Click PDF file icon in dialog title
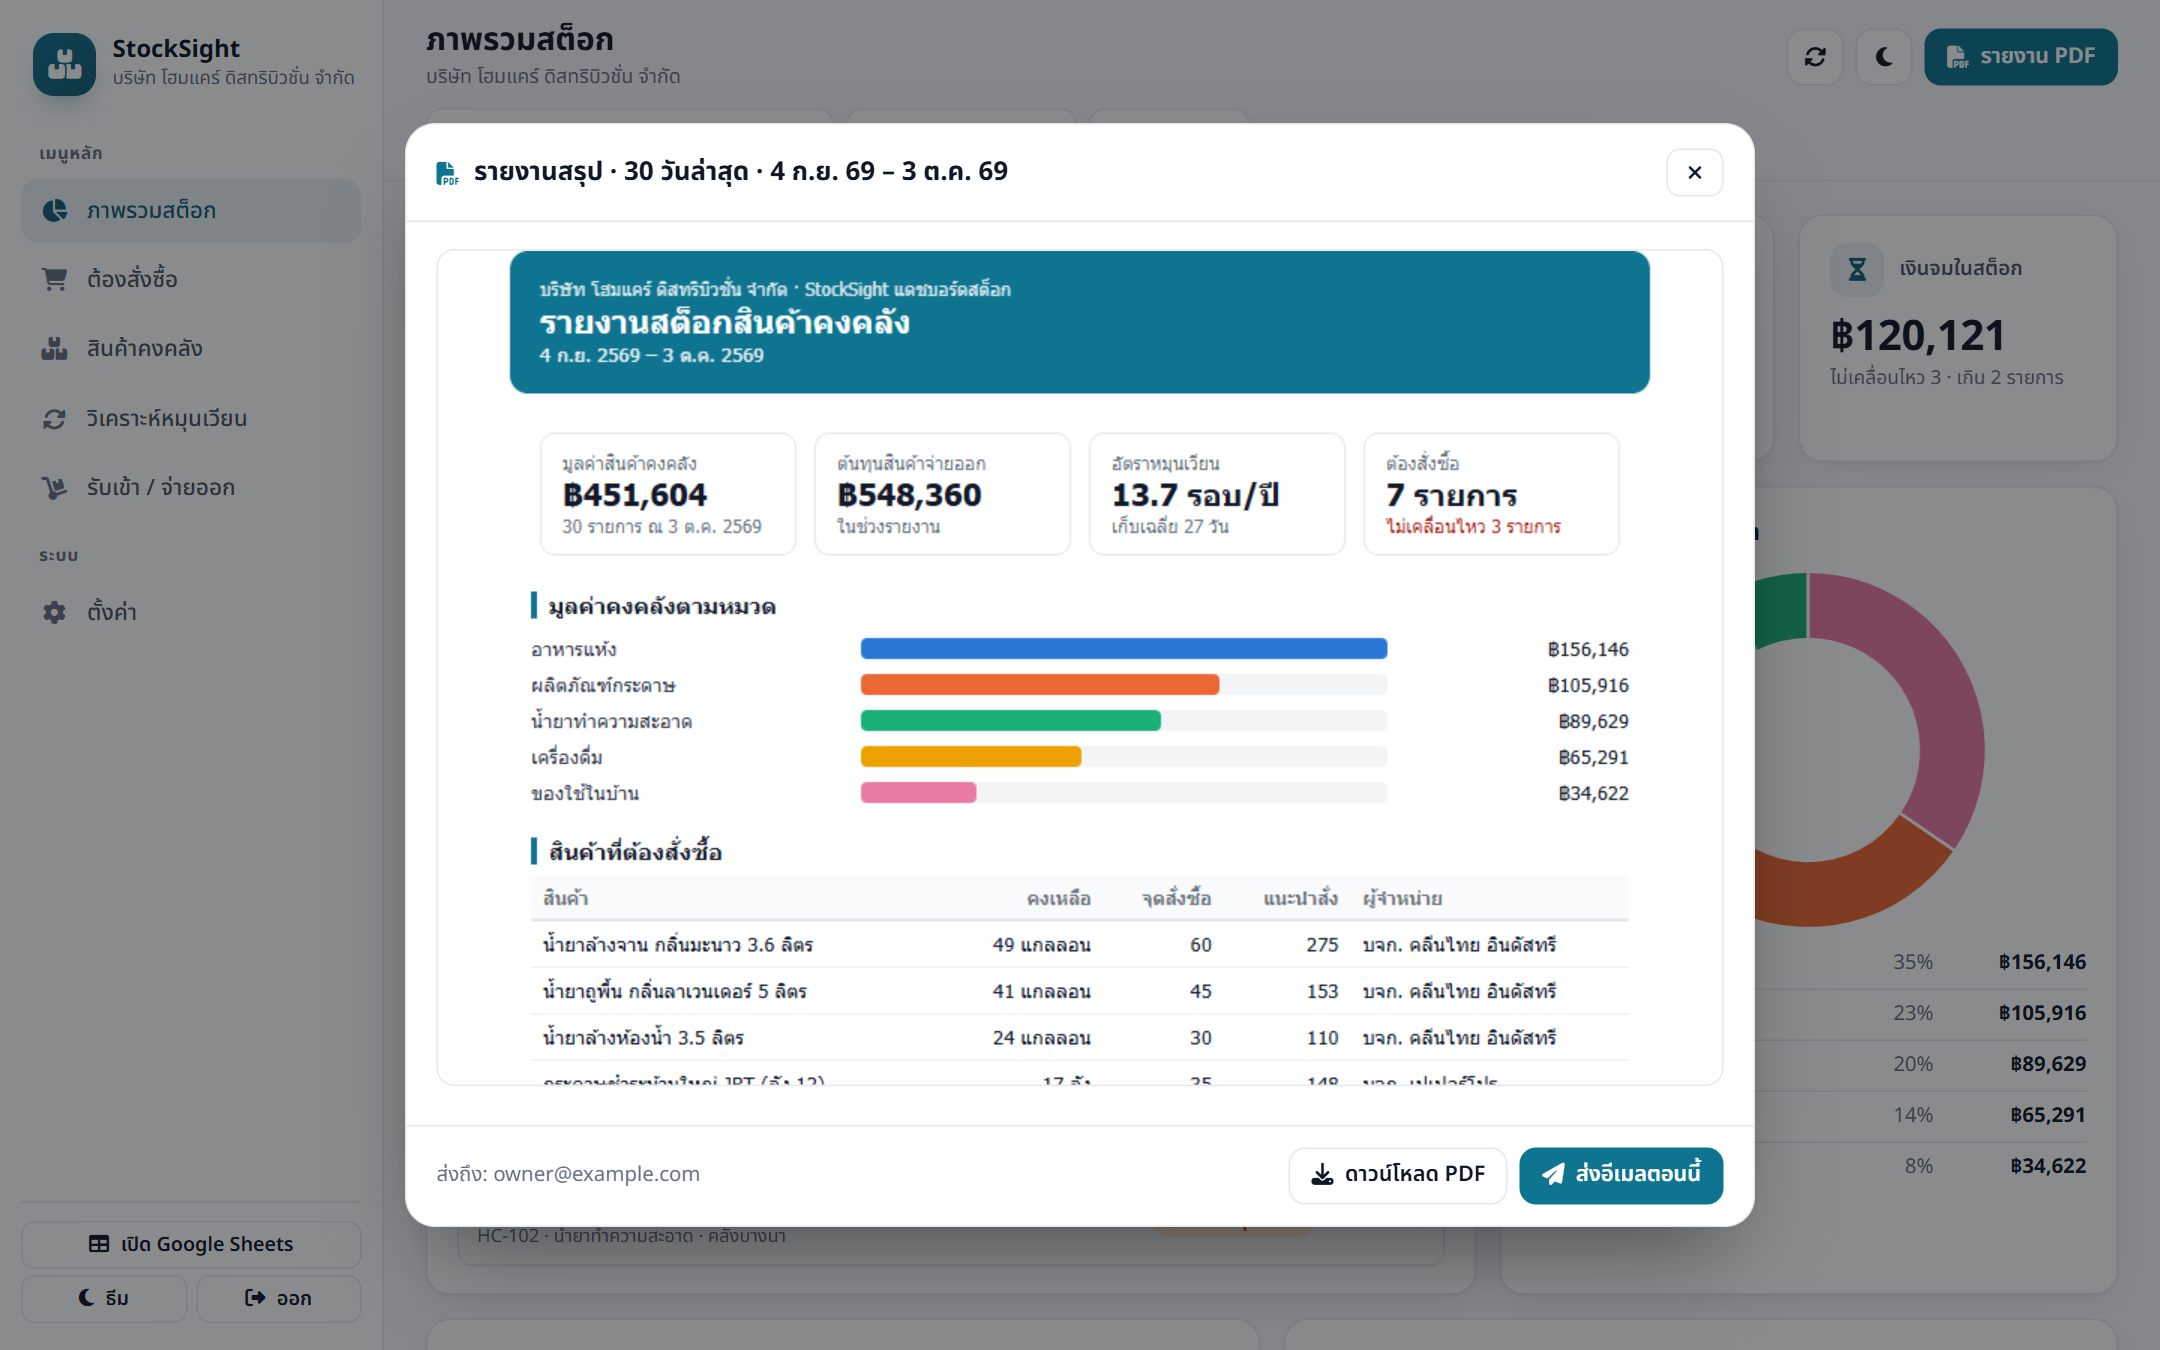Viewport: 2160px width, 1350px height. click(447, 173)
